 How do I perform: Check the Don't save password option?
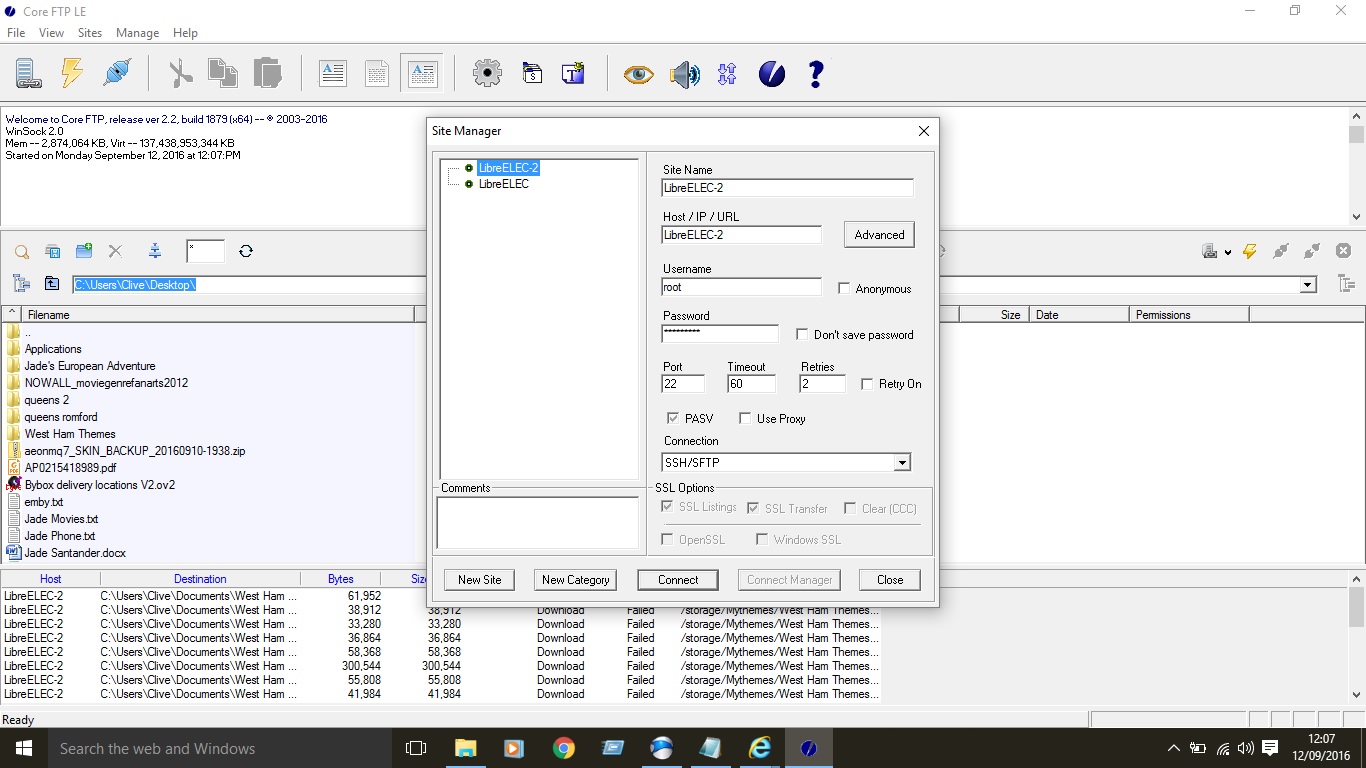pos(802,335)
